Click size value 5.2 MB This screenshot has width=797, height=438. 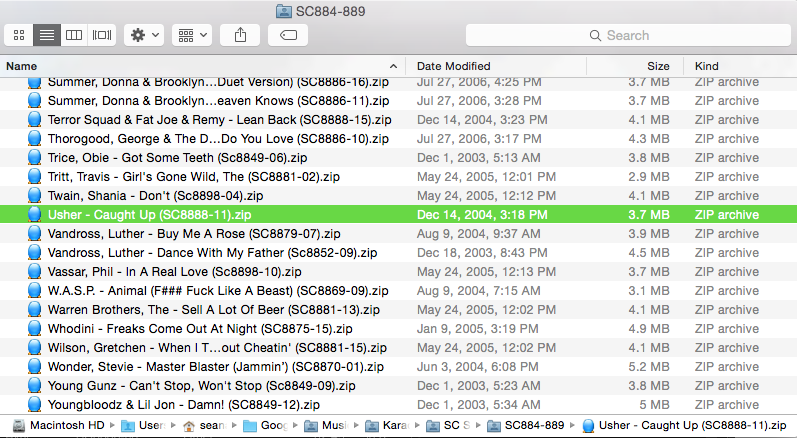pos(649,367)
